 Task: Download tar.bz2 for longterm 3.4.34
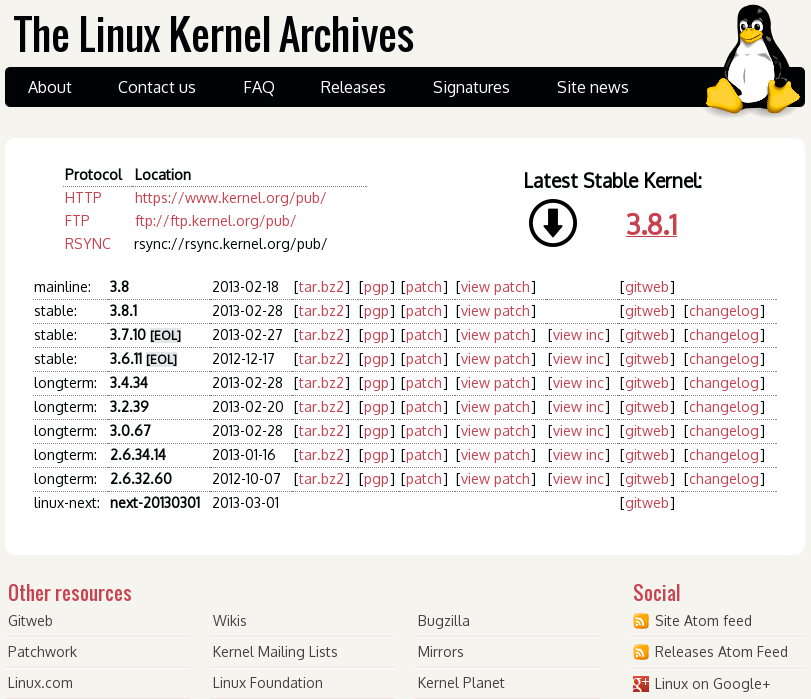tap(321, 383)
